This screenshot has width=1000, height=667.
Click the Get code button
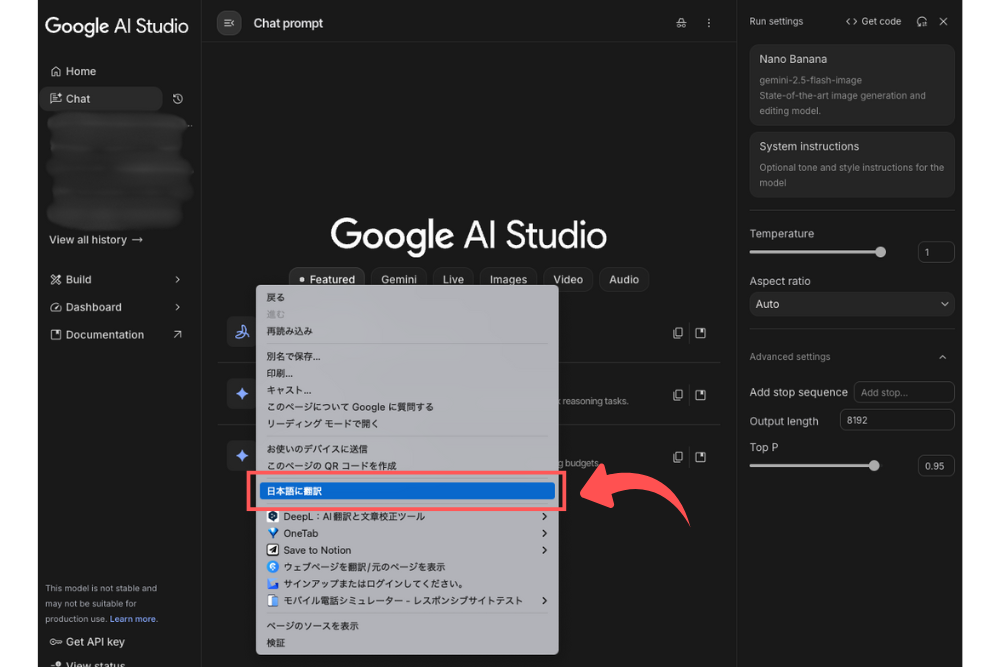873,21
